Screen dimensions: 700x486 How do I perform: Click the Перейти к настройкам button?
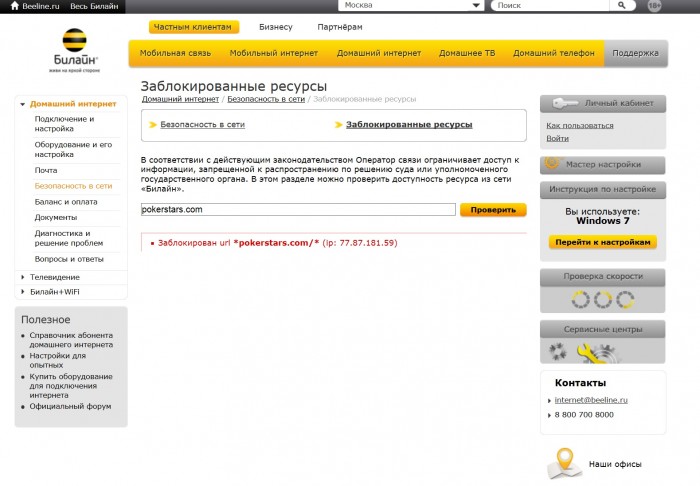603,242
